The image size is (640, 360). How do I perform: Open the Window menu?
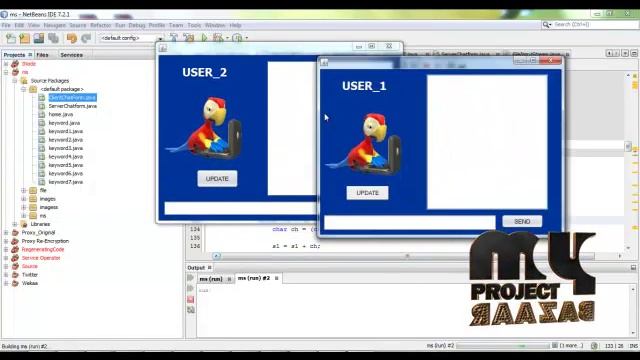[215, 25]
